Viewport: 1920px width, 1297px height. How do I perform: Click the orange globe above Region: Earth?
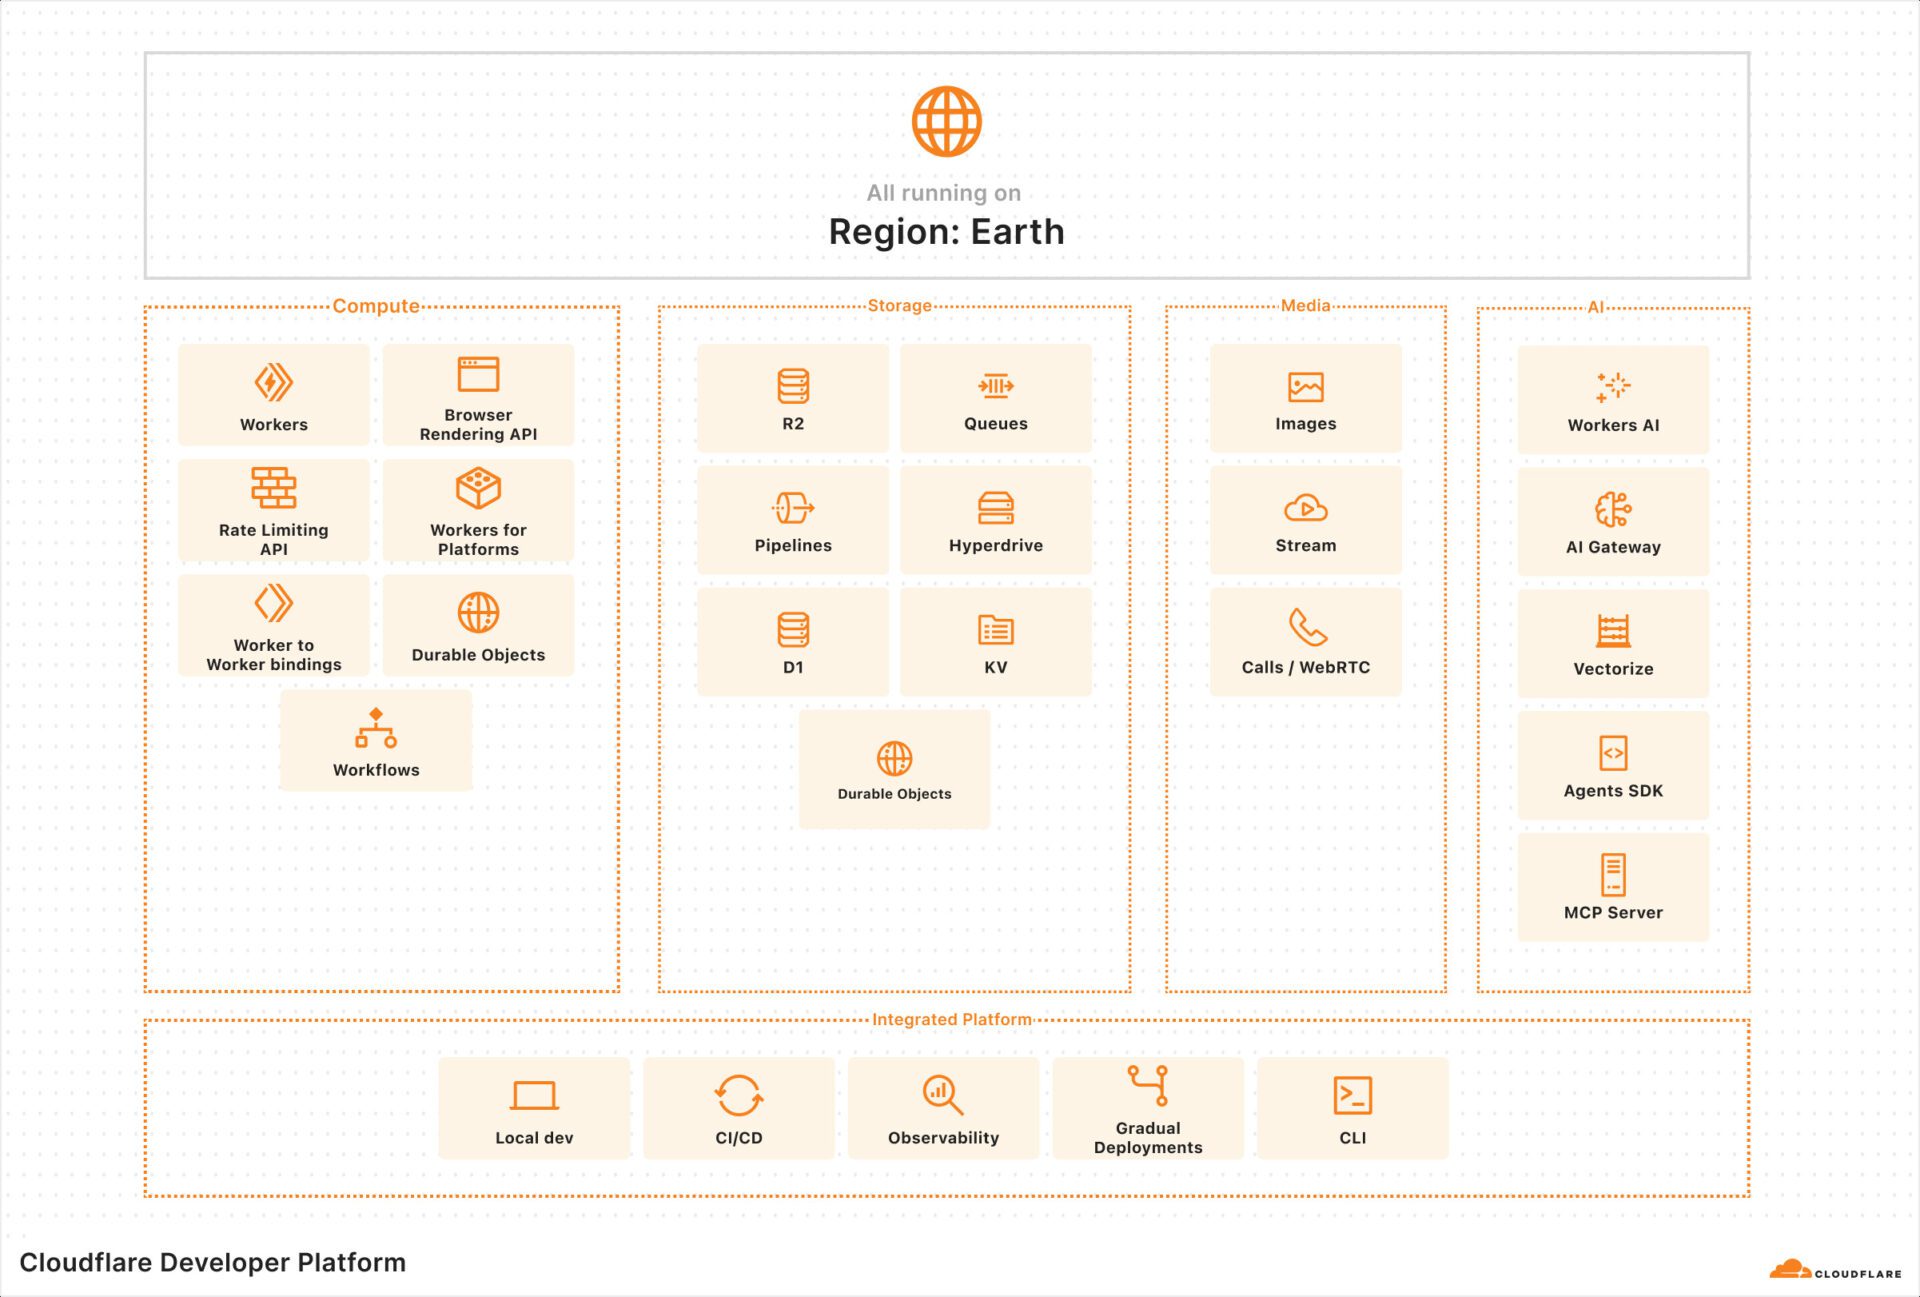point(946,122)
